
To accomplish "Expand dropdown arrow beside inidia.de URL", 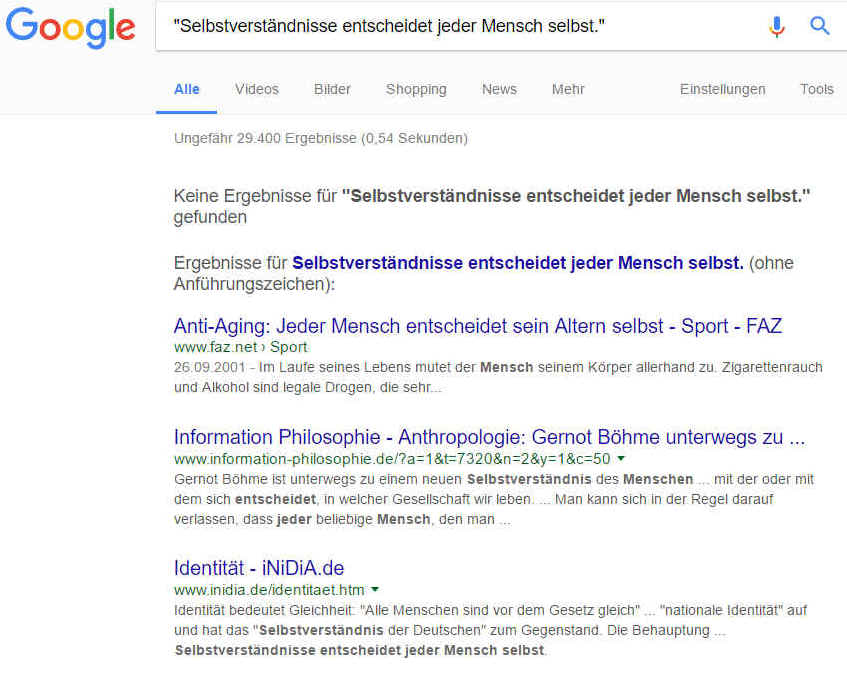I will pyautogui.click(x=375, y=589).
